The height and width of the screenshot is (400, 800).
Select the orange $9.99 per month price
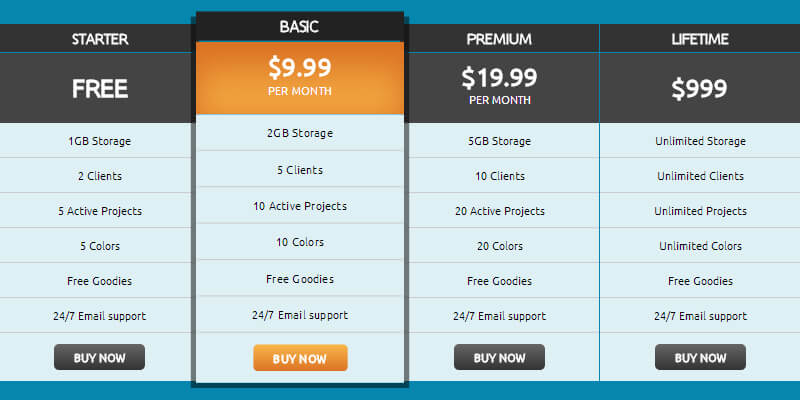pyautogui.click(x=300, y=77)
